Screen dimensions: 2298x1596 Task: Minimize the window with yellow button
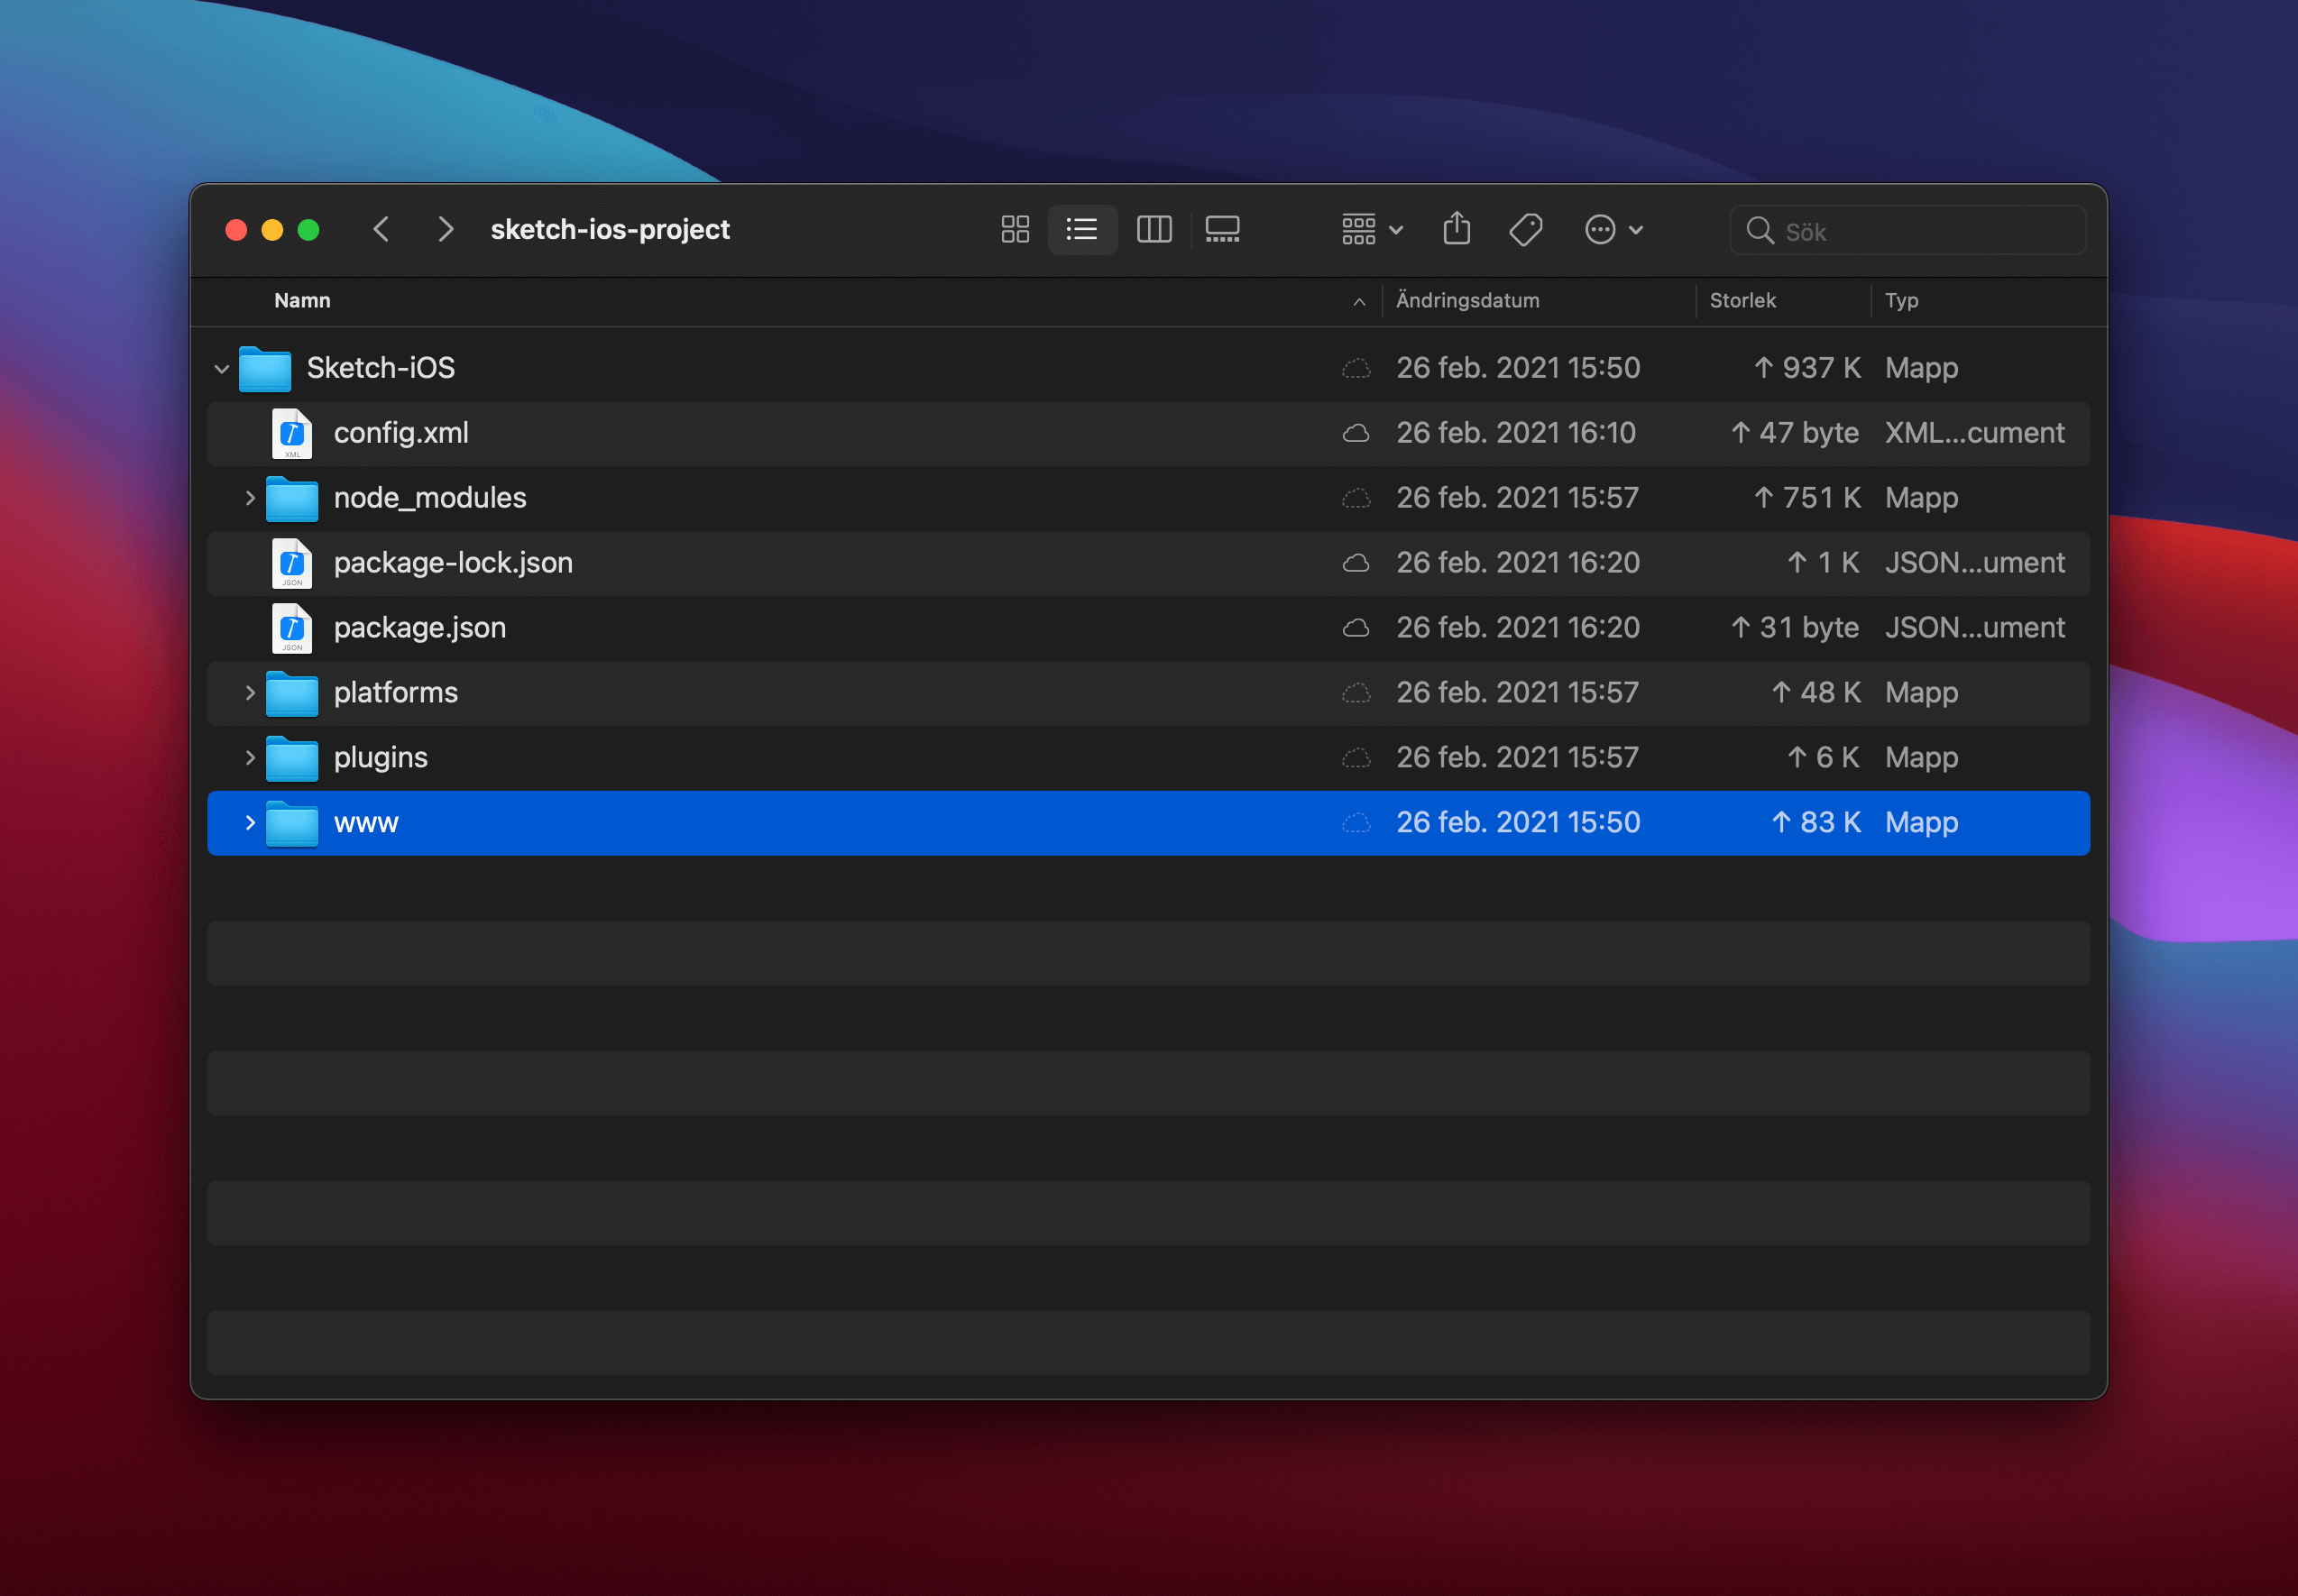tap(272, 230)
